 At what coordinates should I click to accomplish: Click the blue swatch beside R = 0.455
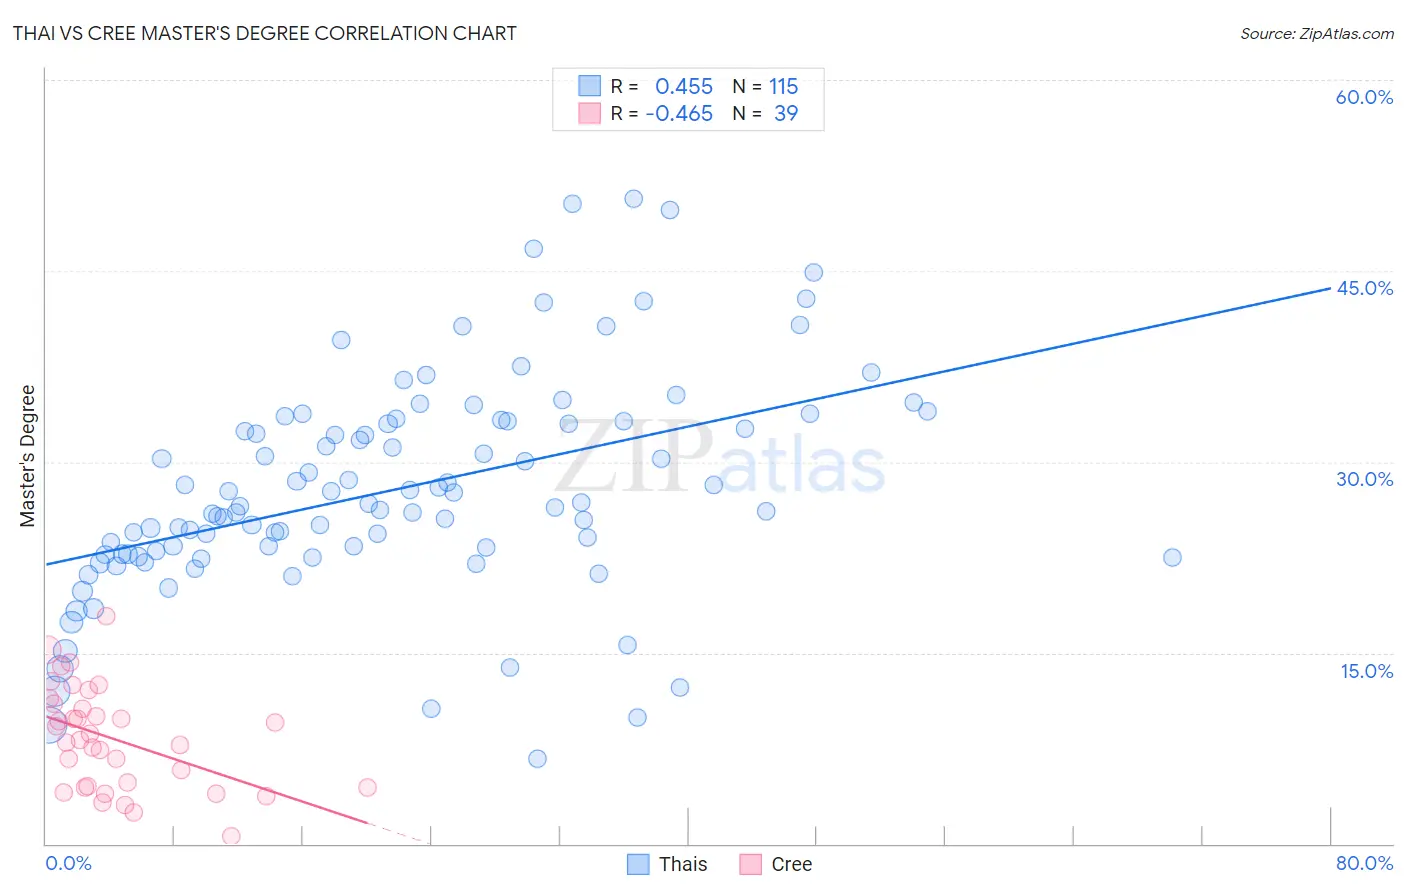(x=590, y=86)
